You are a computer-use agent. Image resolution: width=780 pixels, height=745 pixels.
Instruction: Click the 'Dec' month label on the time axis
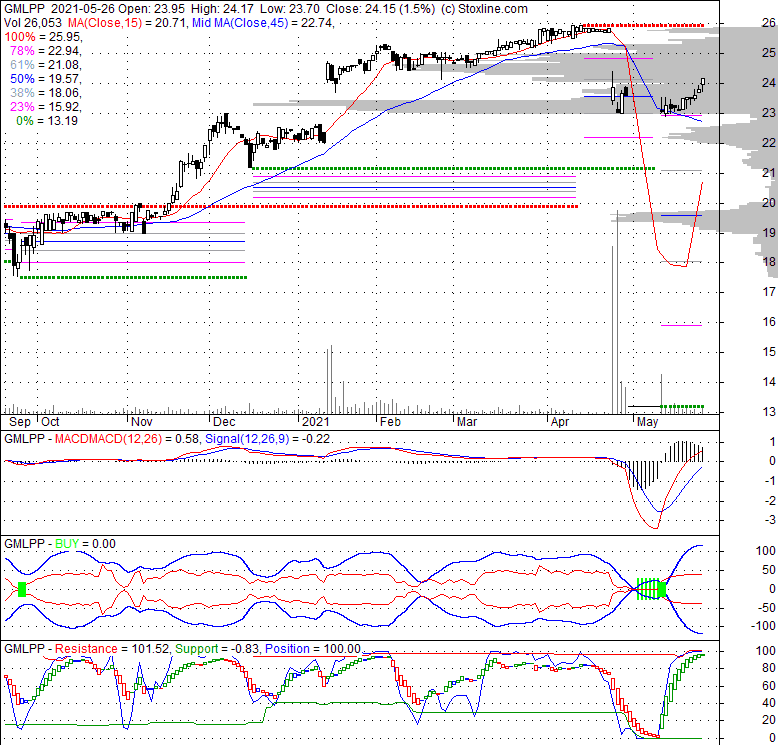pyautogui.click(x=224, y=422)
